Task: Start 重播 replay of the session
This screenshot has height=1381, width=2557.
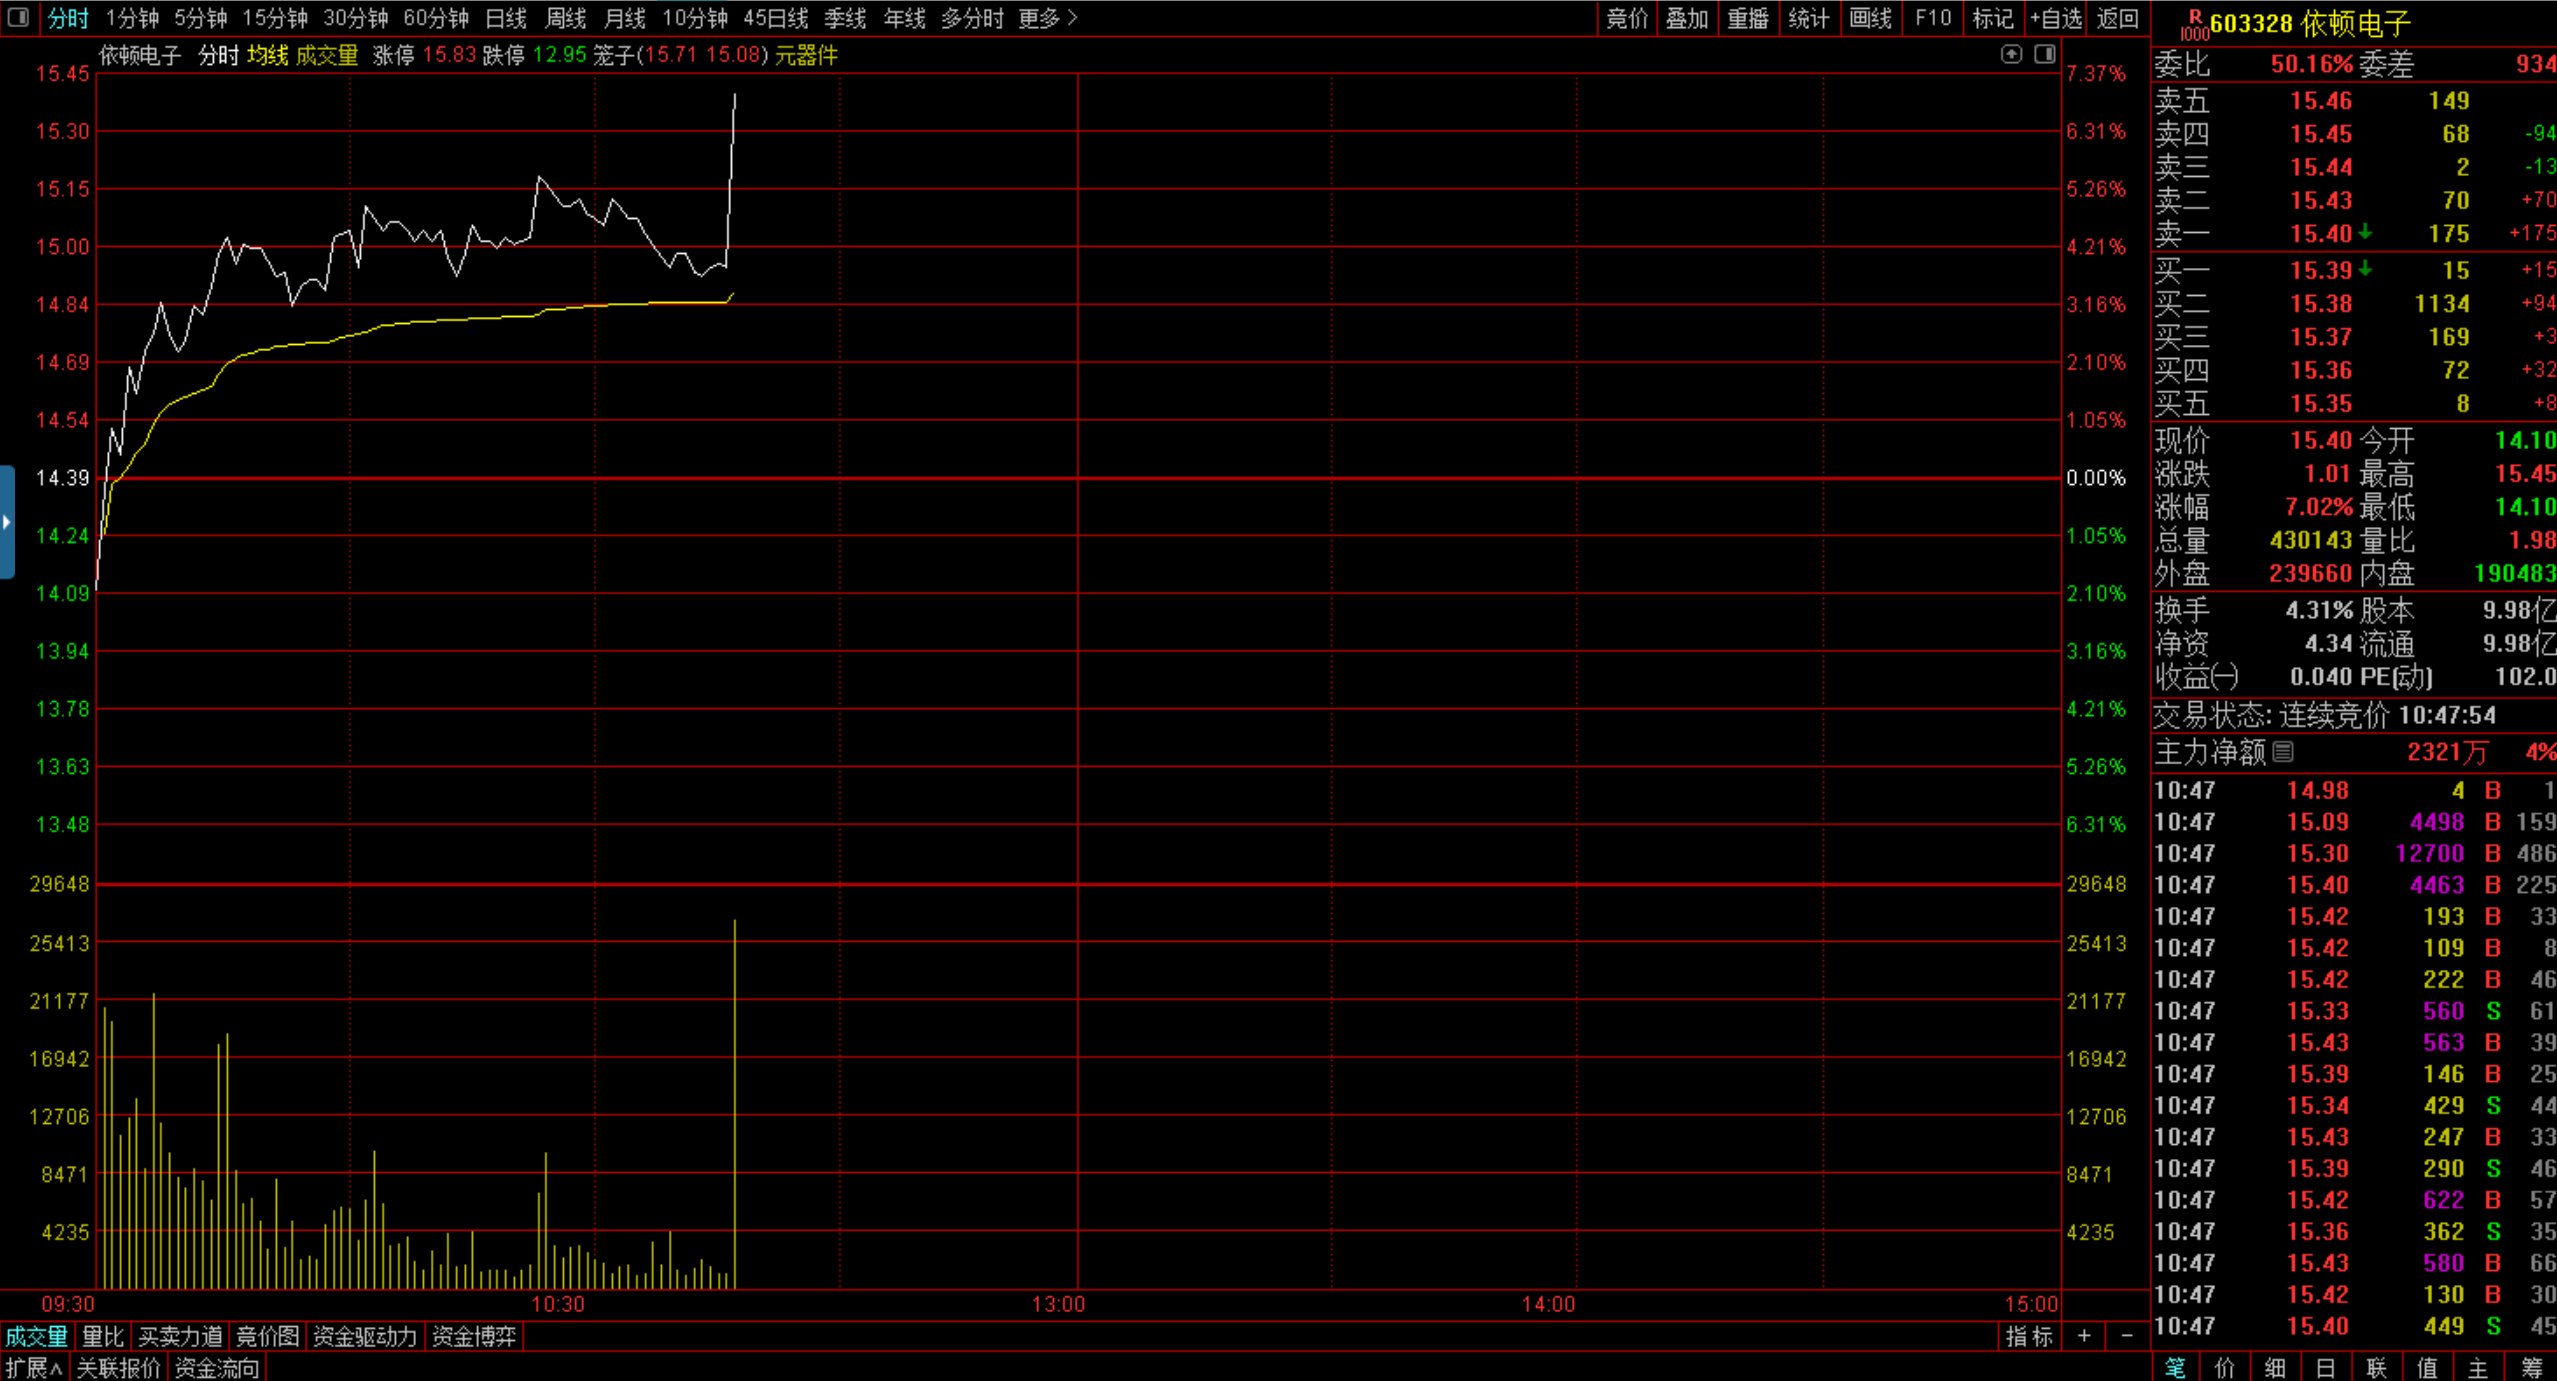Action: 1748,18
